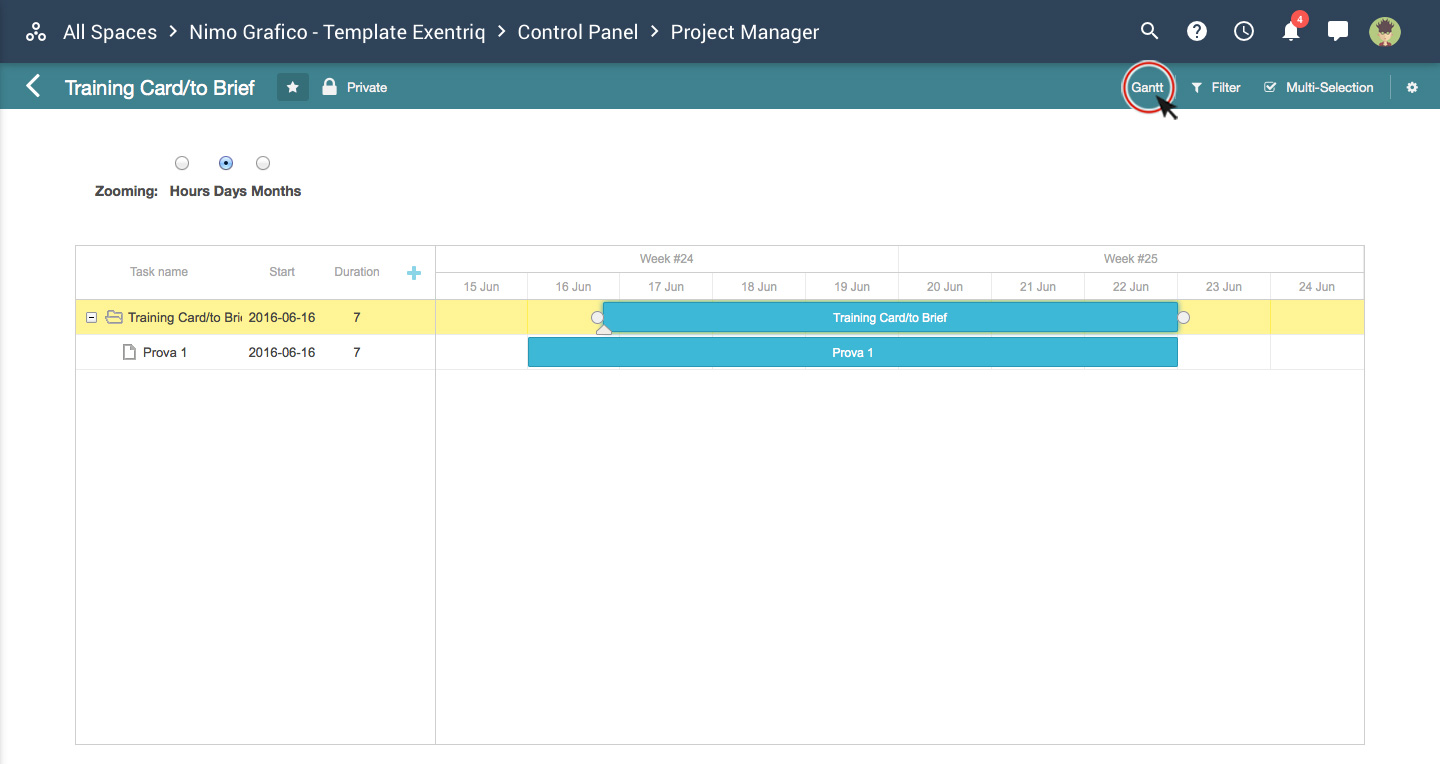Screen dimensions: 1440x764
Task: Click the Week #25 header
Action: tap(1131, 259)
